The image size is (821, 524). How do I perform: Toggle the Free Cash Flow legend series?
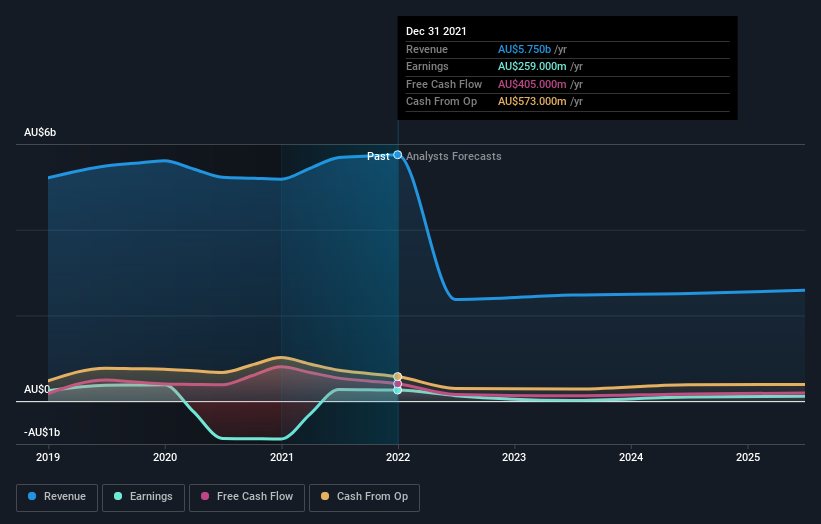click(247, 497)
